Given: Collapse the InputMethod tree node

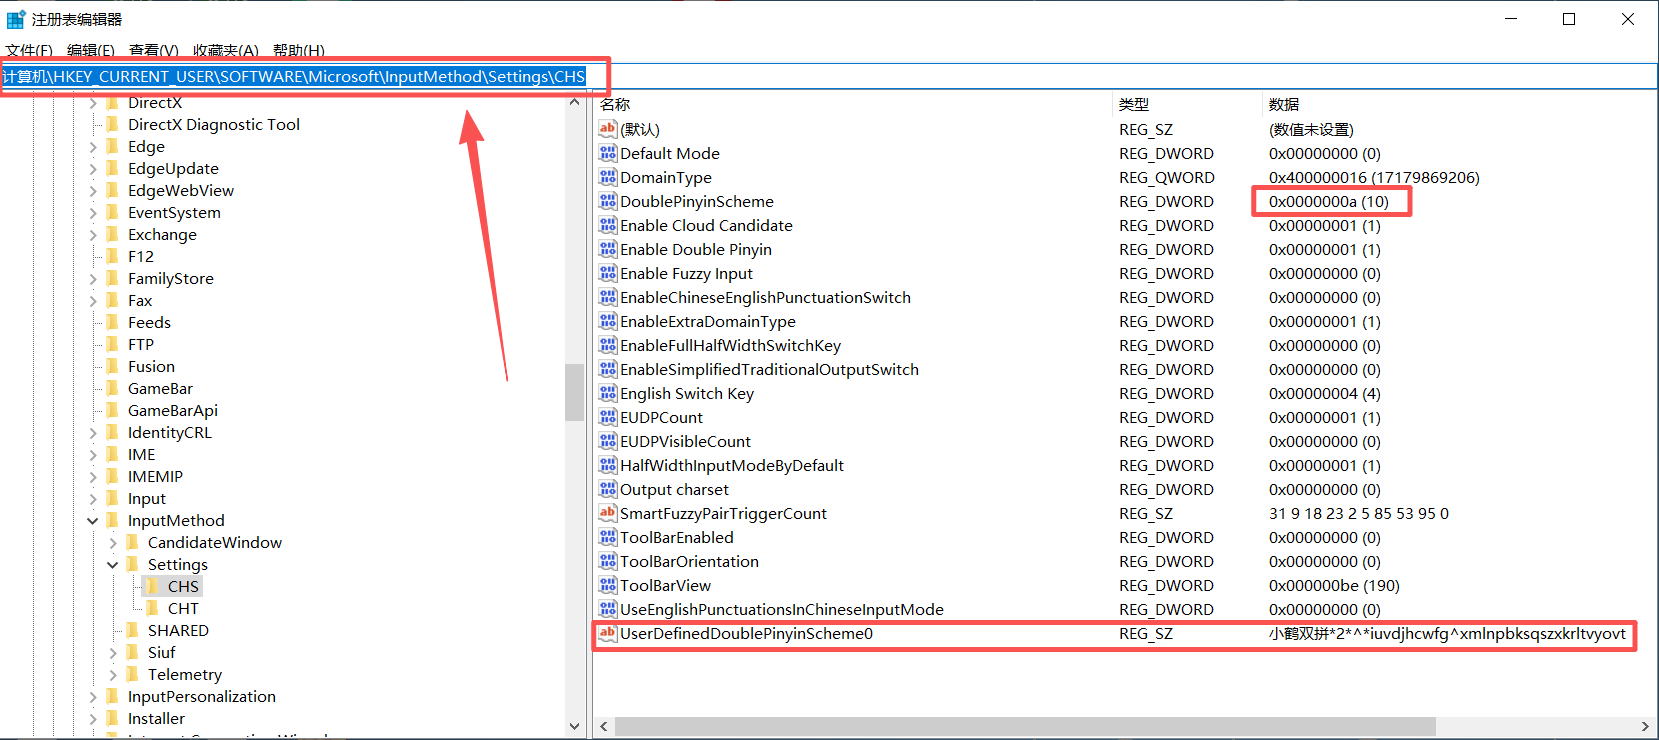Looking at the screenshot, I should click(x=93, y=521).
